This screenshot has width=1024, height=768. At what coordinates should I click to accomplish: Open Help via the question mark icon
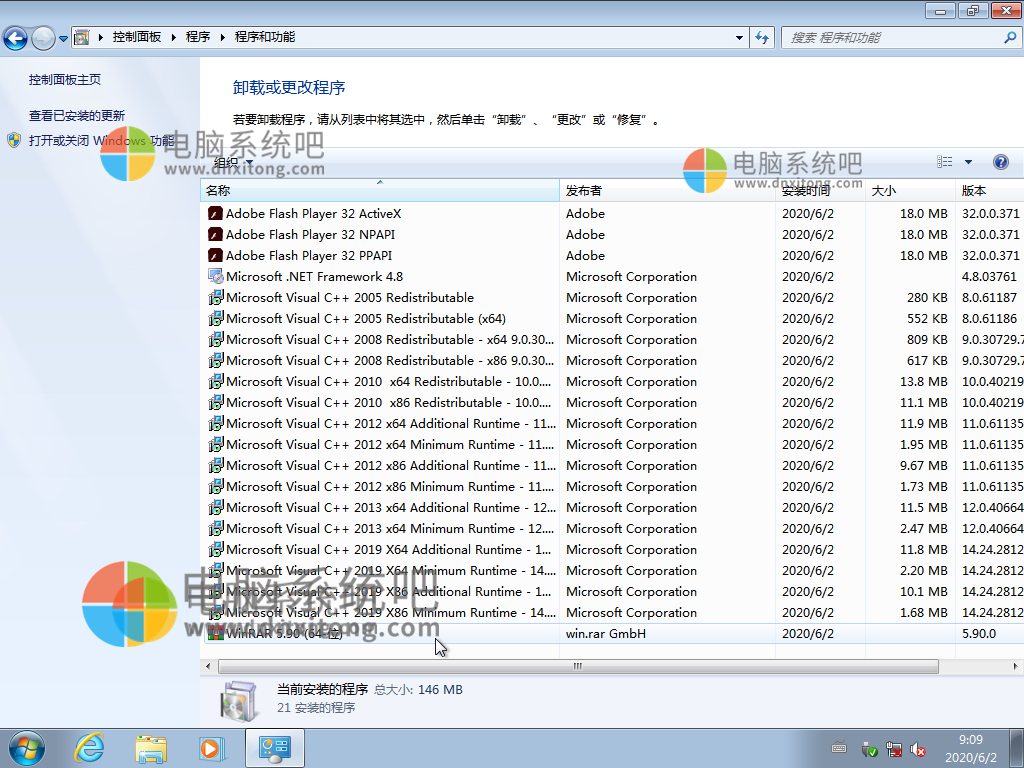pos(1001,161)
